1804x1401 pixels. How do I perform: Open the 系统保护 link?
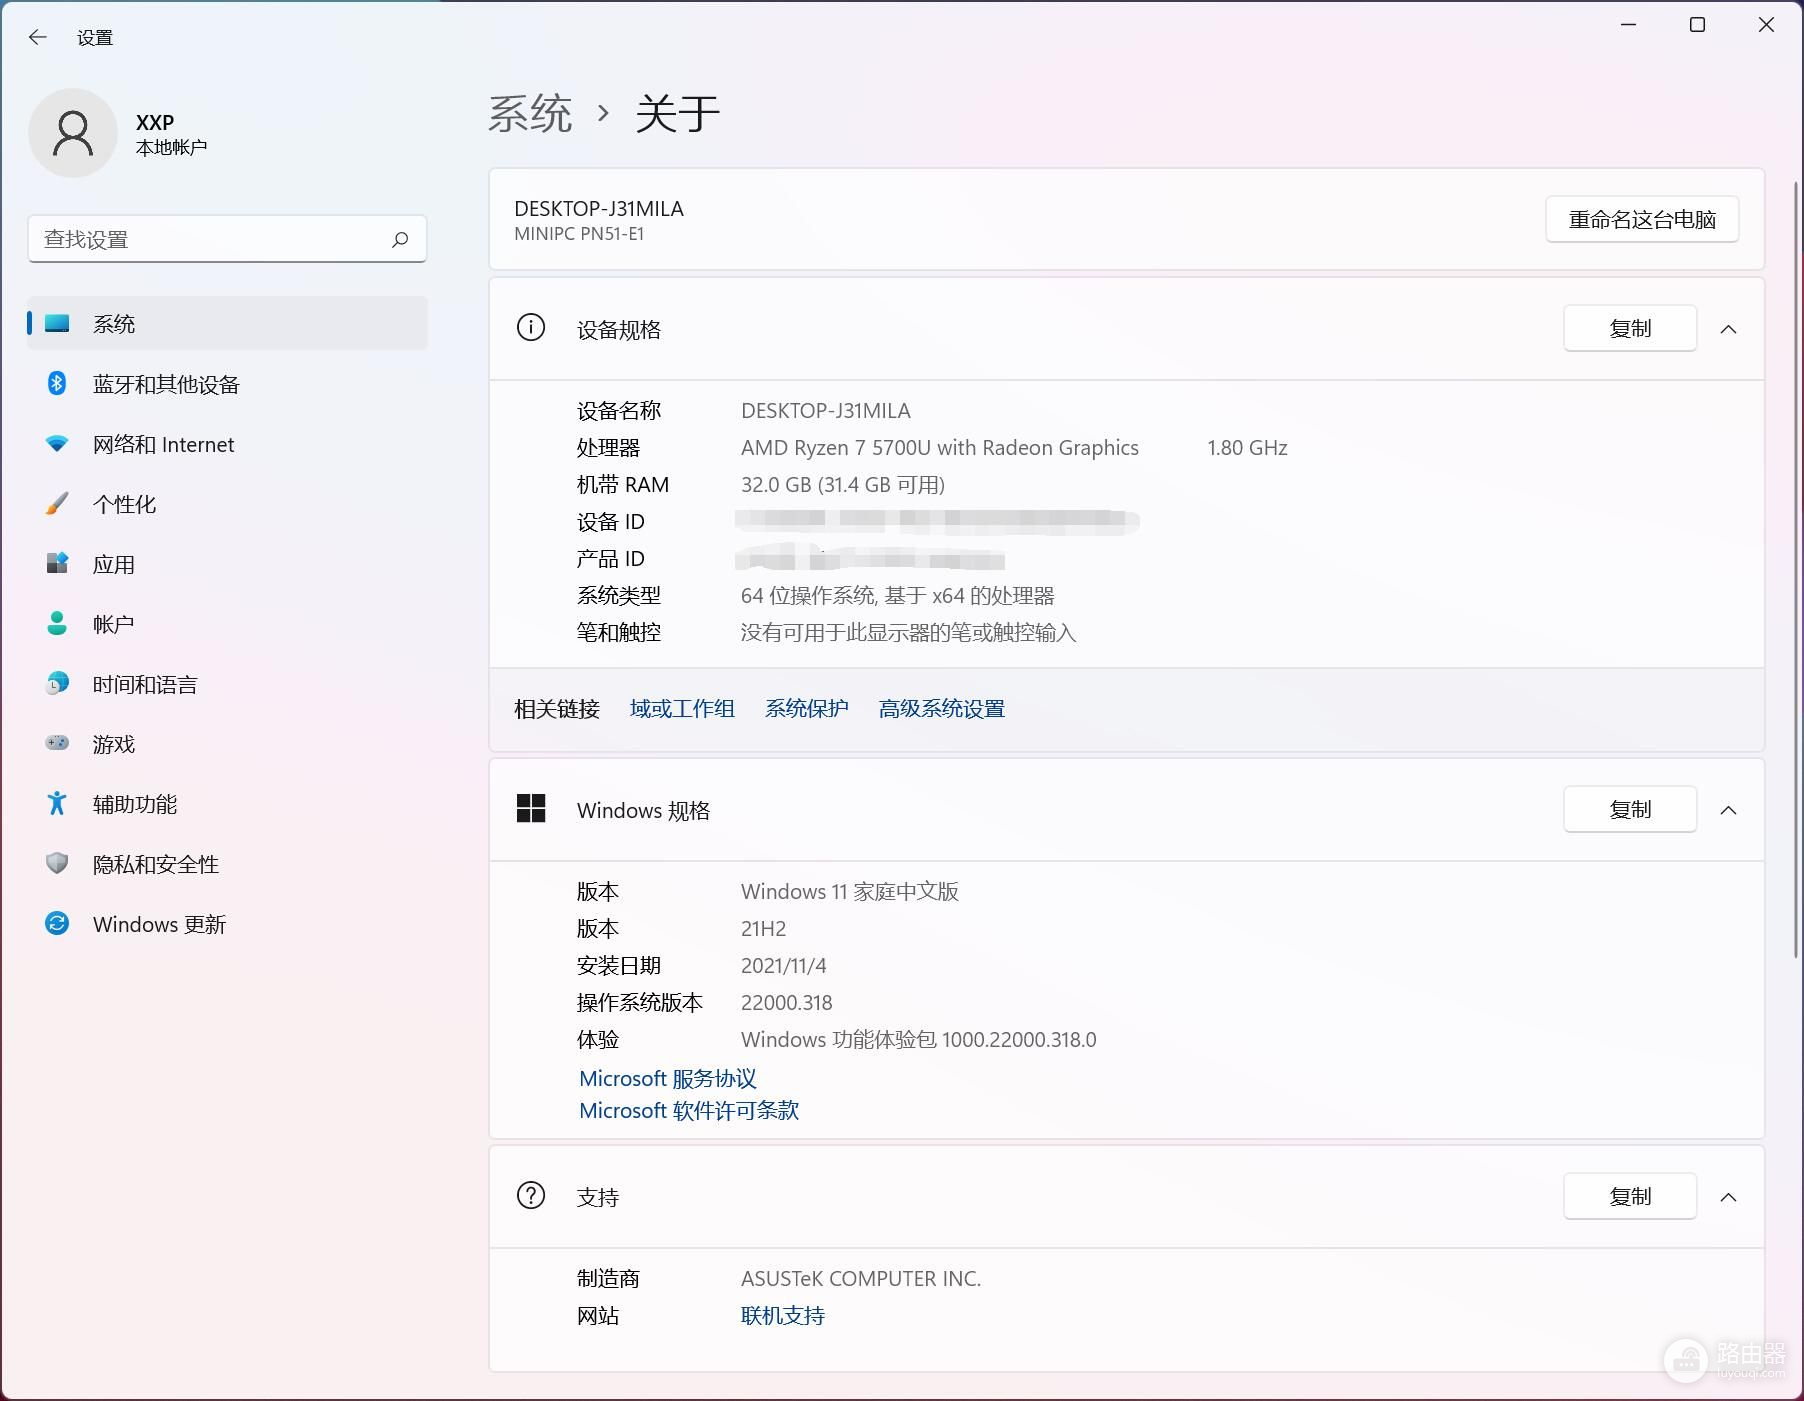click(806, 708)
